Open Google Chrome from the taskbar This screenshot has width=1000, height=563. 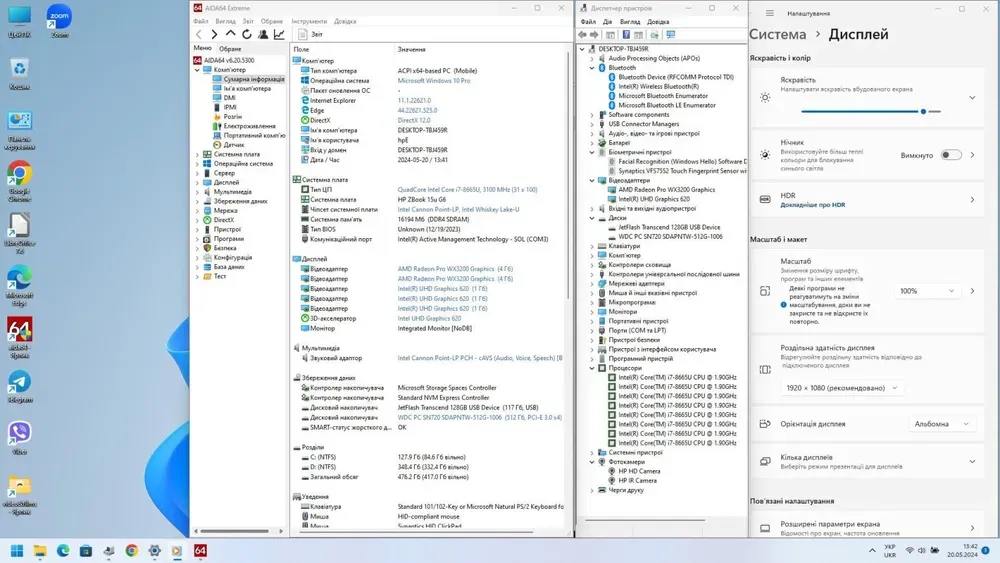(131, 550)
